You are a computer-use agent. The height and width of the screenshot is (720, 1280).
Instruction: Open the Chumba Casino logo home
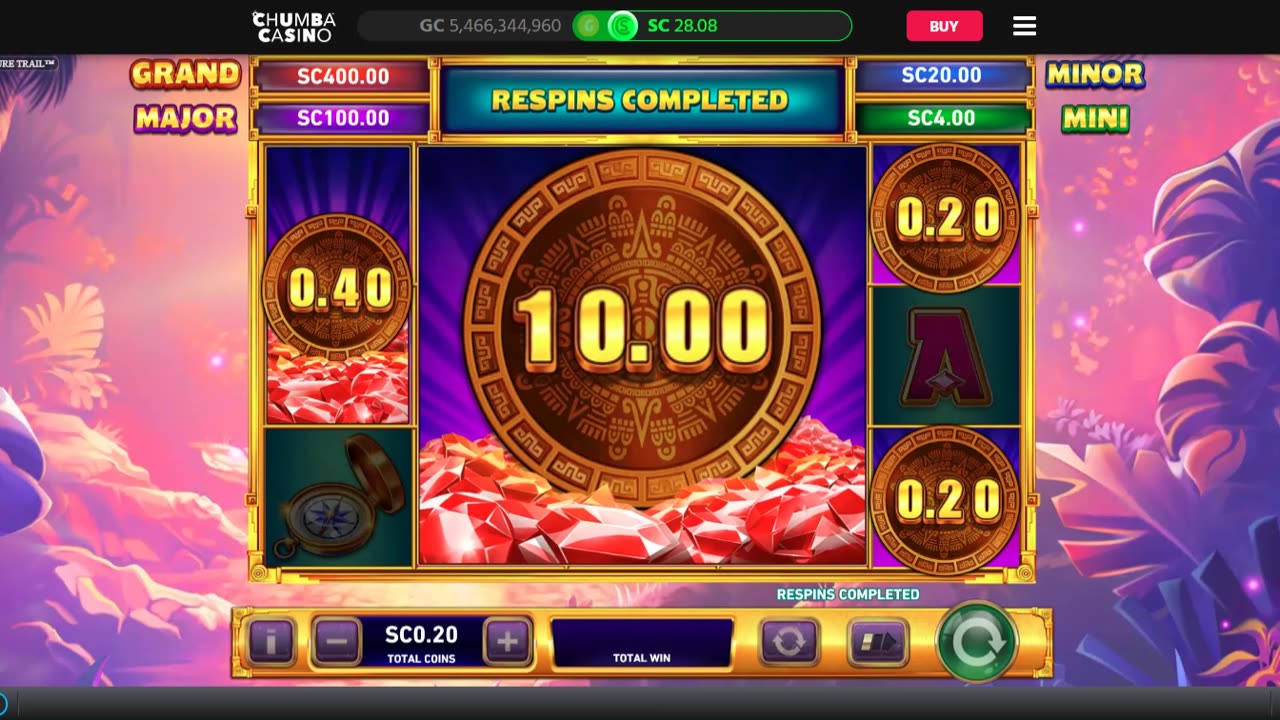293,26
